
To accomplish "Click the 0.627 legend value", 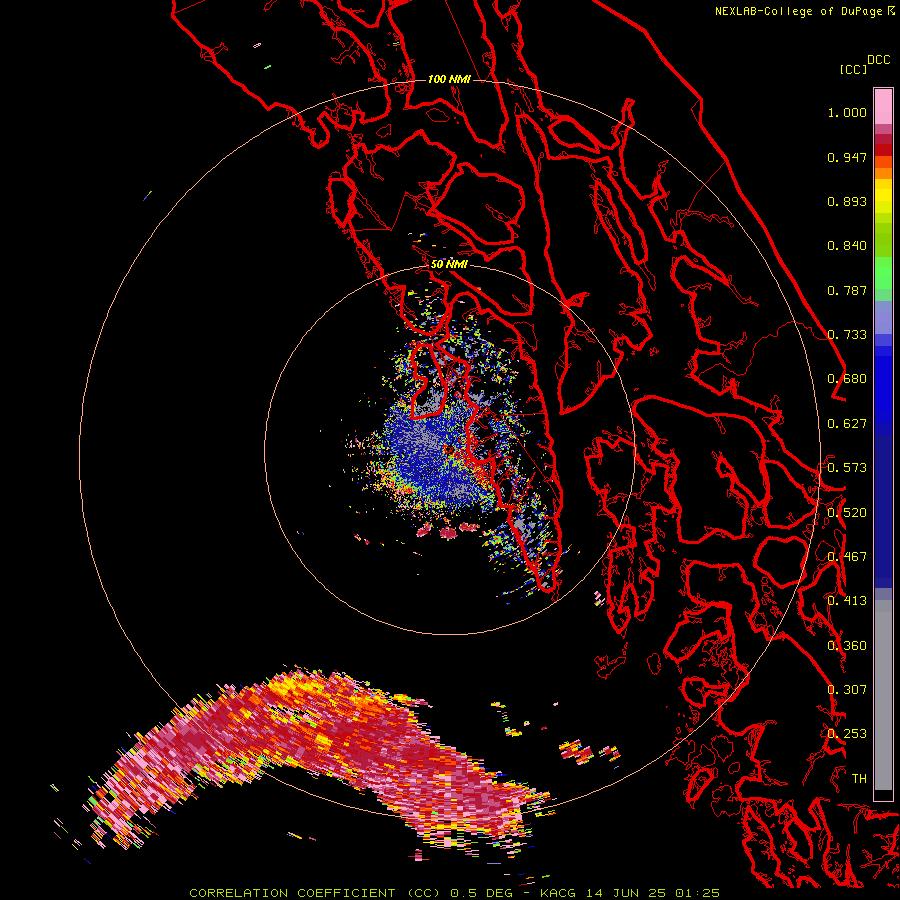I will (847, 424).
